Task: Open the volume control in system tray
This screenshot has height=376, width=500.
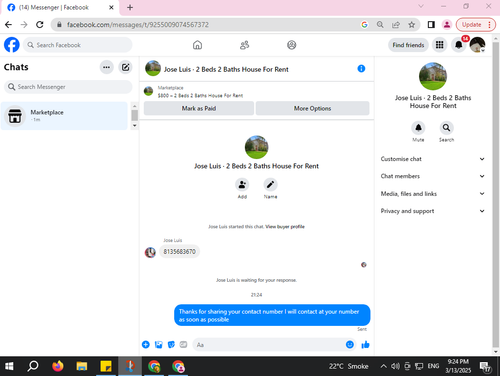Action: pos(395,366)
